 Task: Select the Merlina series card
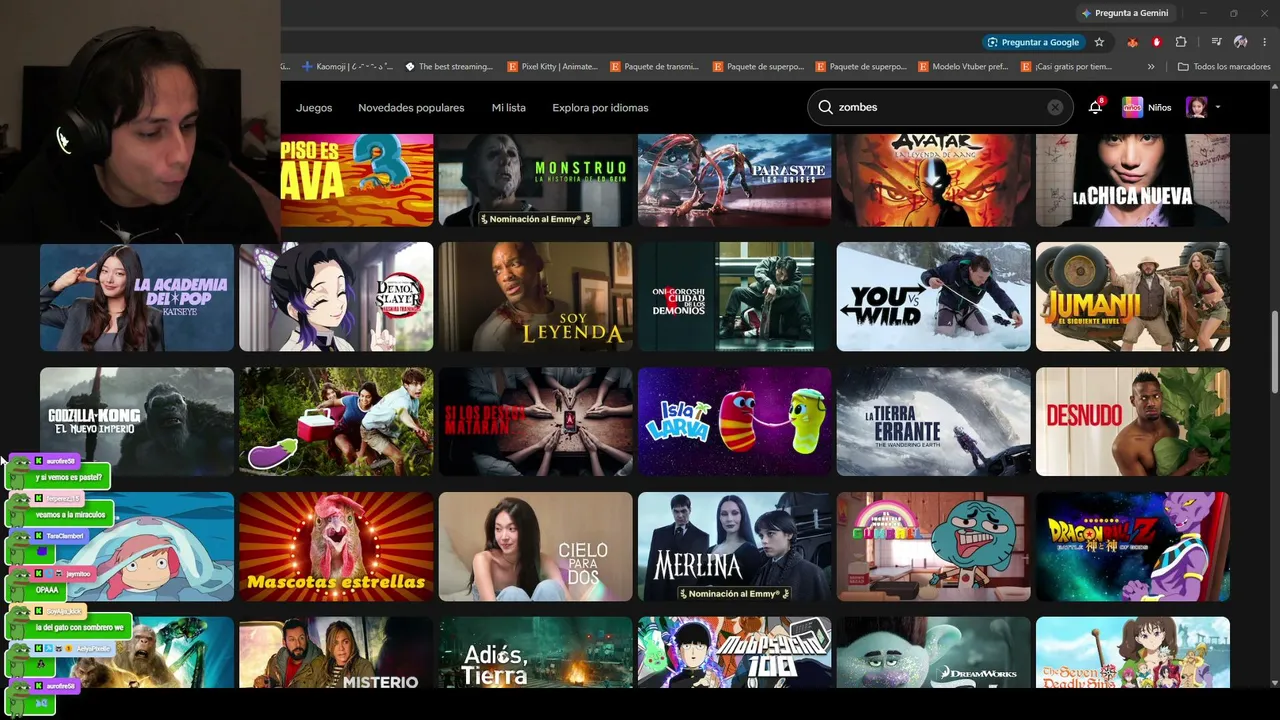click(x=734, y=546)
